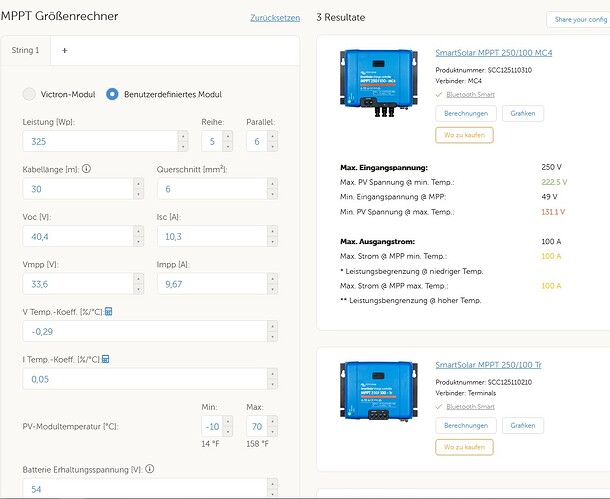Open SmartSolar MPPT 250/100 Tr link

pos(488,365)
